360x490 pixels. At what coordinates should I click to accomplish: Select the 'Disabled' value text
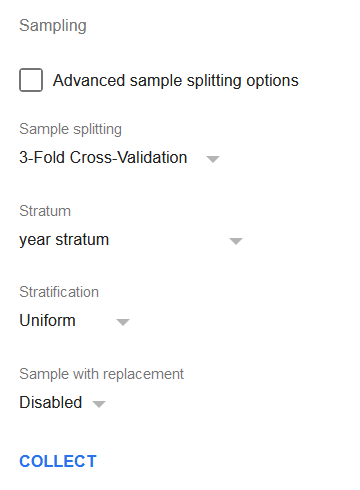(51, 402)
